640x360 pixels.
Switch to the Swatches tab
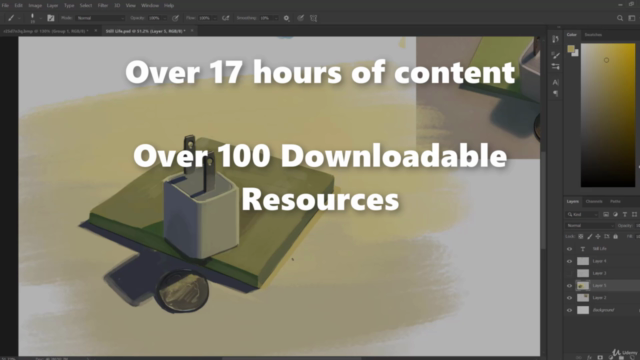click(x=593, y=35)
